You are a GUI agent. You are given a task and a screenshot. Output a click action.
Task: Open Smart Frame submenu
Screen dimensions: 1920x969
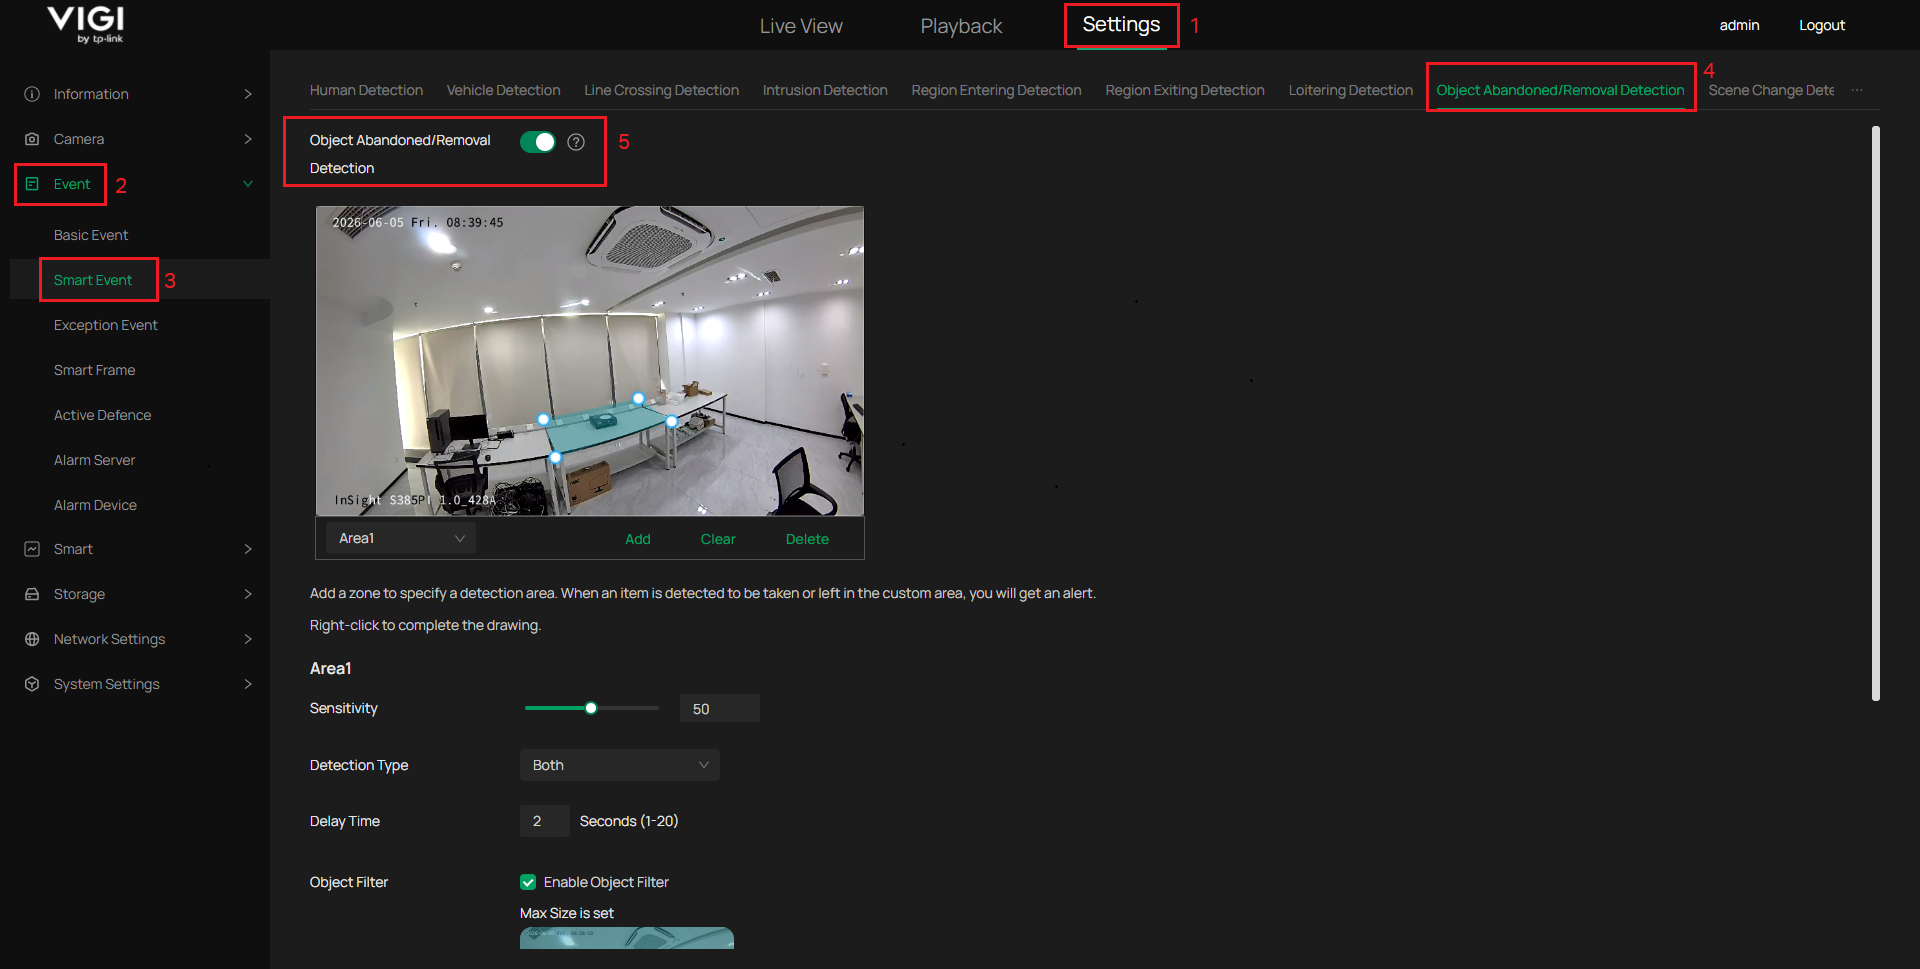[x=94, y=370]
